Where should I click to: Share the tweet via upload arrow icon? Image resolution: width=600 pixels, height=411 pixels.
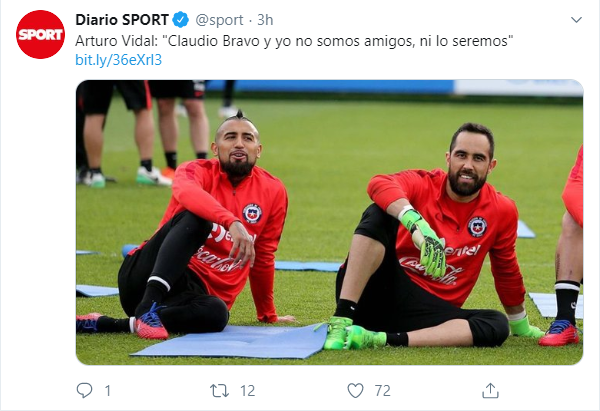pyautogui.click(x=490, y=391)
